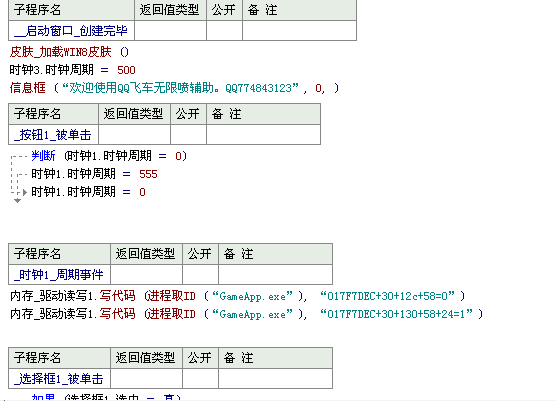This screenshot has width=557, height=401.
Task: Click the address string ending in 12c+58=0
Action: (x=388, y=296)
